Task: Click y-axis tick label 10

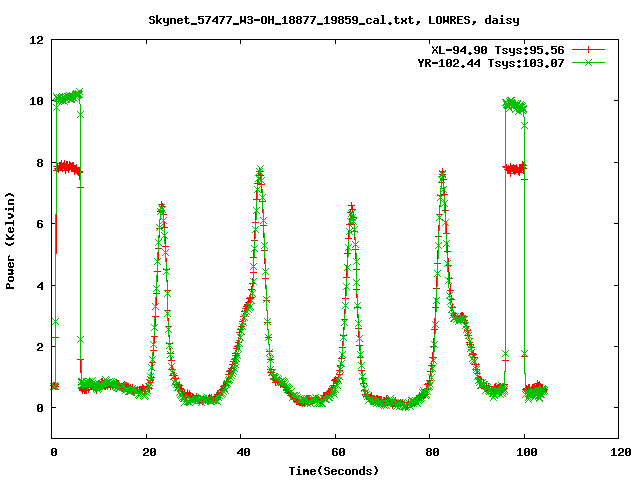Action: 36,101
